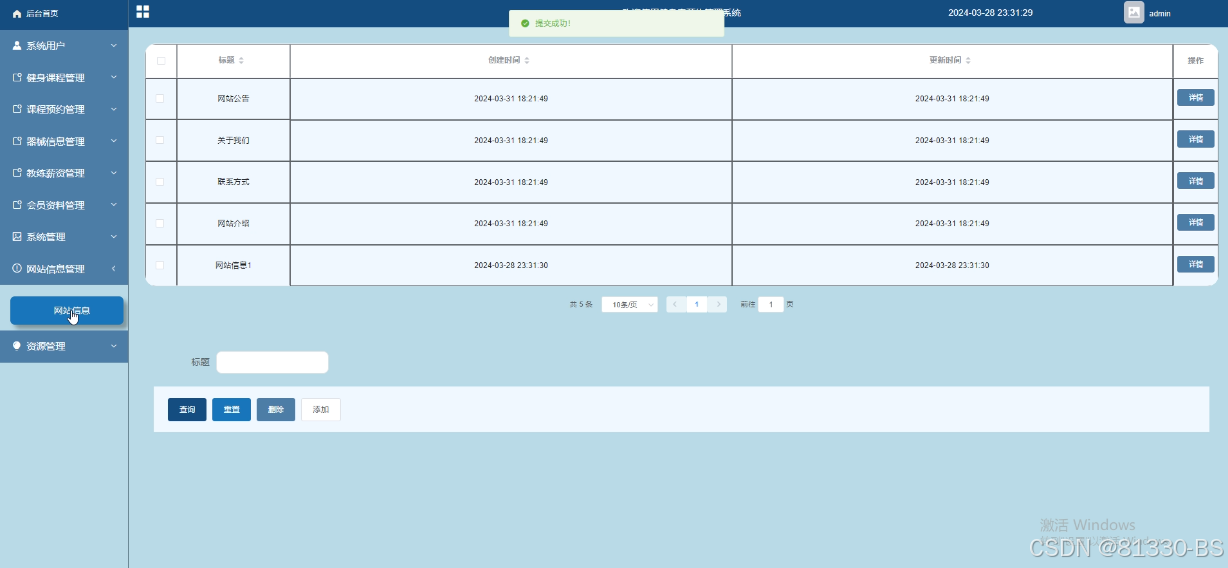Click the grid menu icon in header
This screenshot has width=1228, height=568.
click(143, 12)
